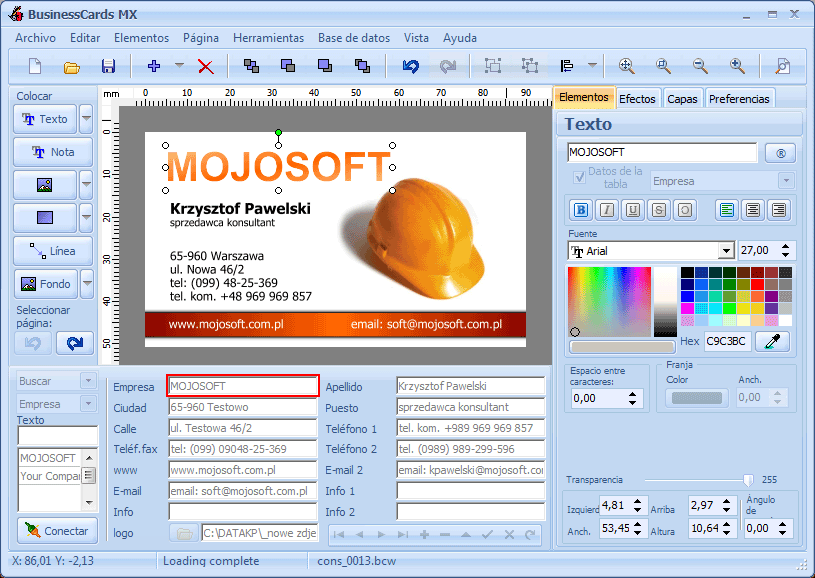The height and width of the screenshot is (578, 815).
Task: Click the Ciudad field with 65-960 Testowo
Action: pos(243,407)
